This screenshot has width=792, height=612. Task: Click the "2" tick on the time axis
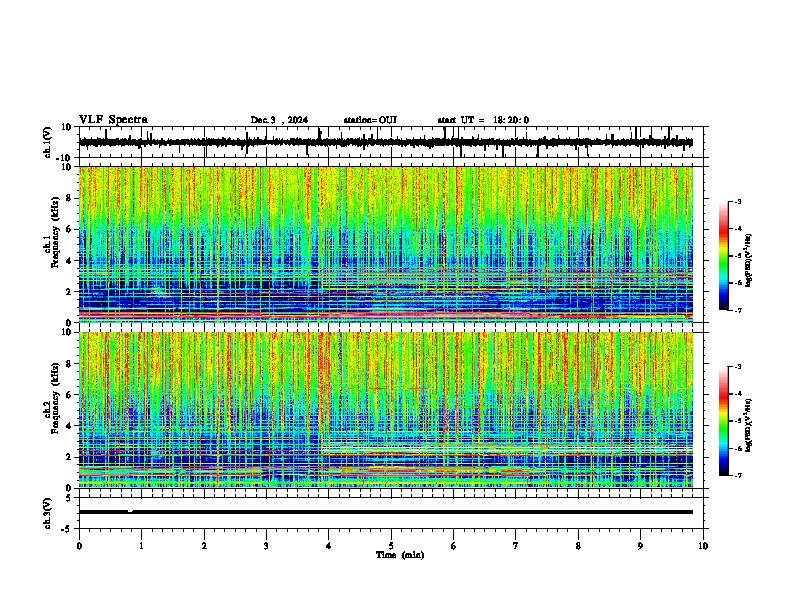tap(204, 546)
